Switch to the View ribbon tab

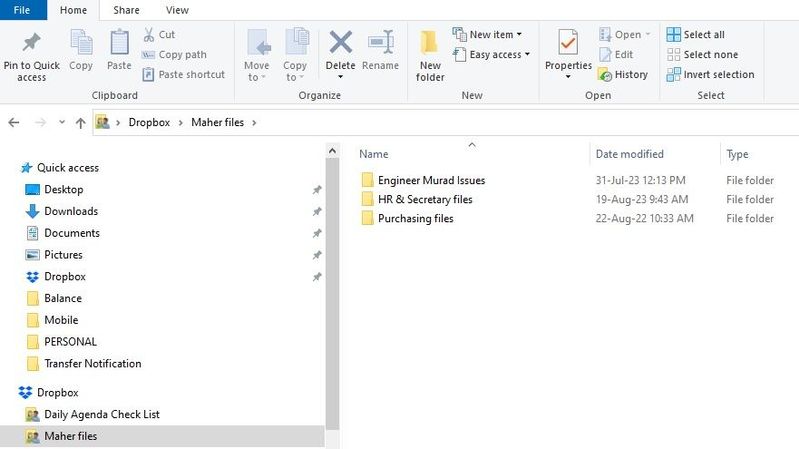click(x=177, y=10)
